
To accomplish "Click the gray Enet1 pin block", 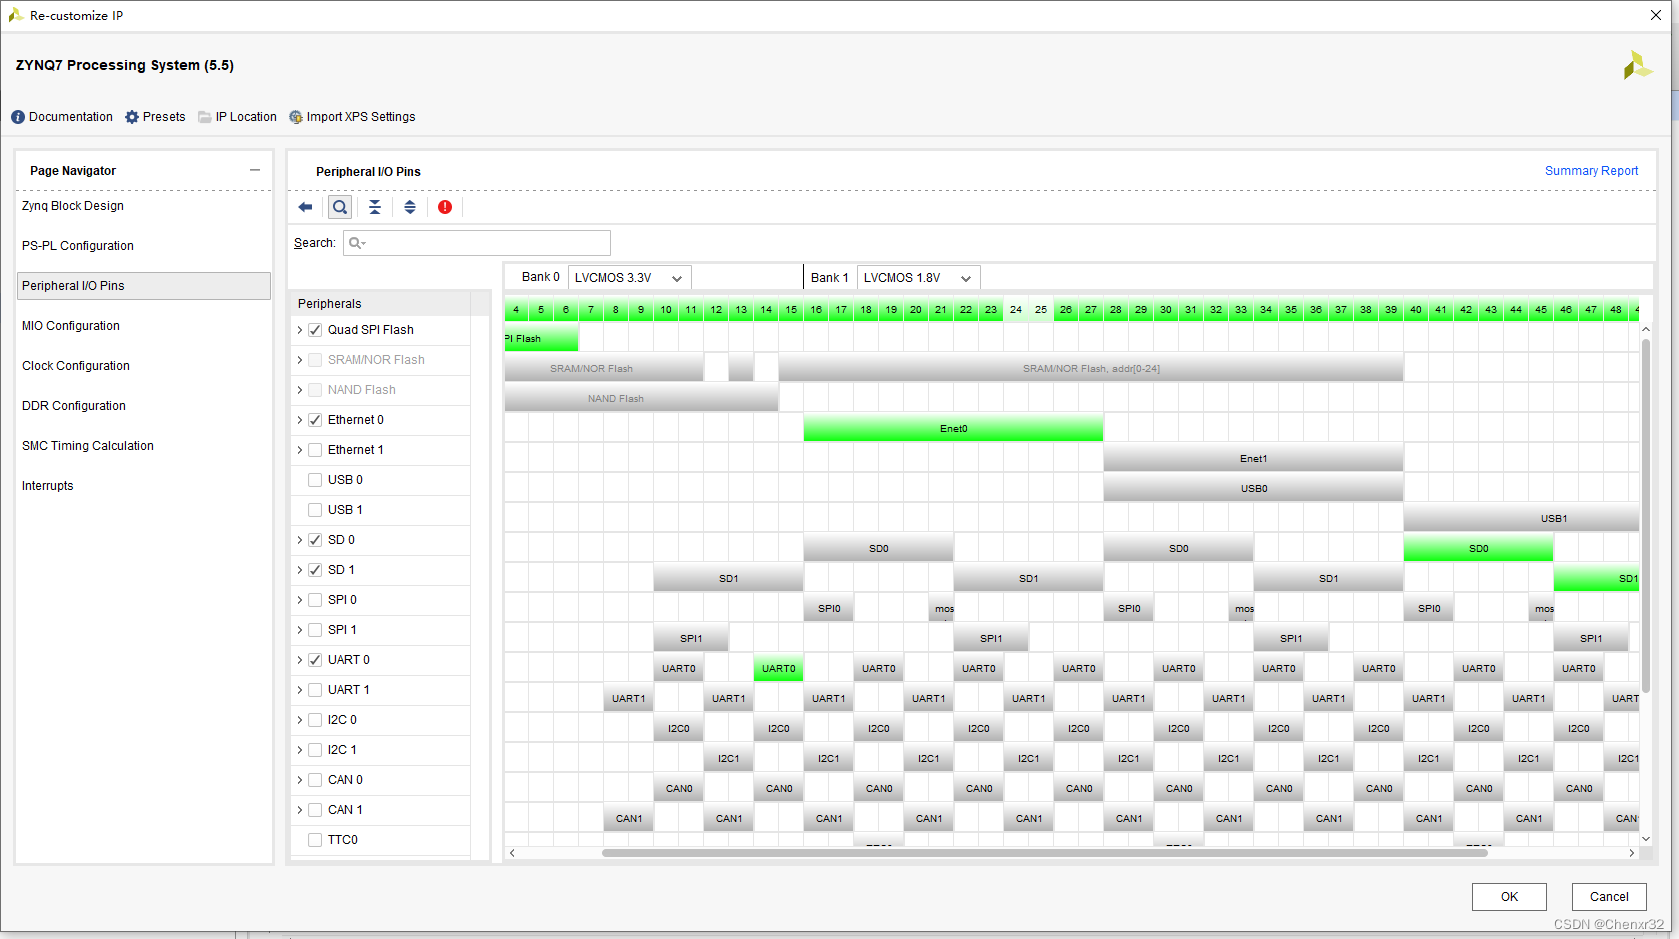I will 1253,458.
